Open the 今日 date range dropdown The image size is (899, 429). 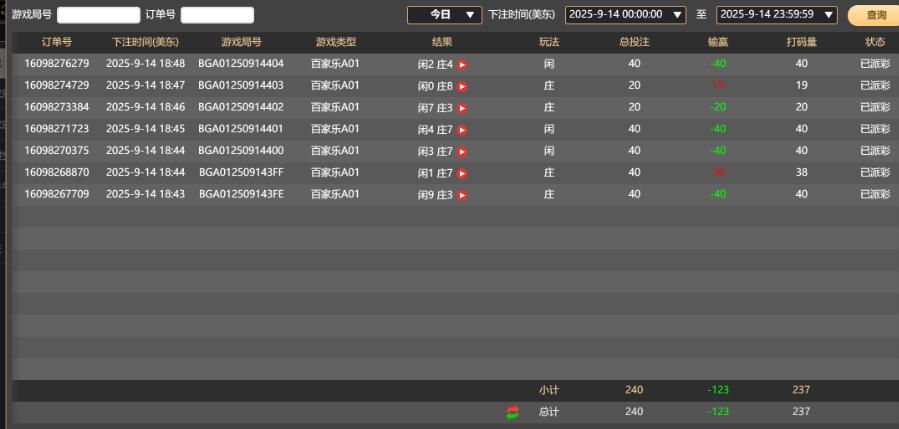coord(445,15)
